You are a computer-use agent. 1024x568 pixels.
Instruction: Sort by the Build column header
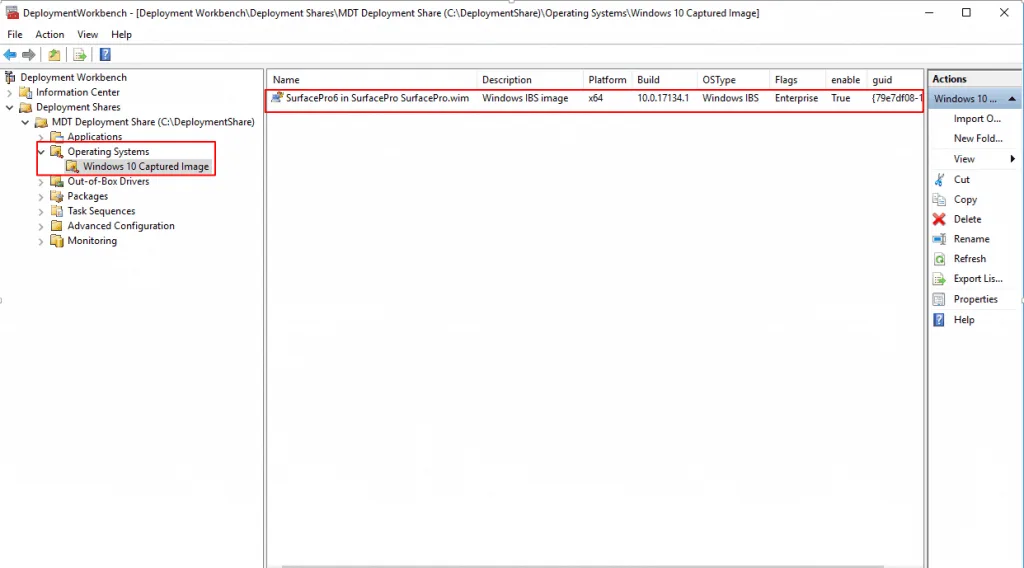click(x=664, y=80)
